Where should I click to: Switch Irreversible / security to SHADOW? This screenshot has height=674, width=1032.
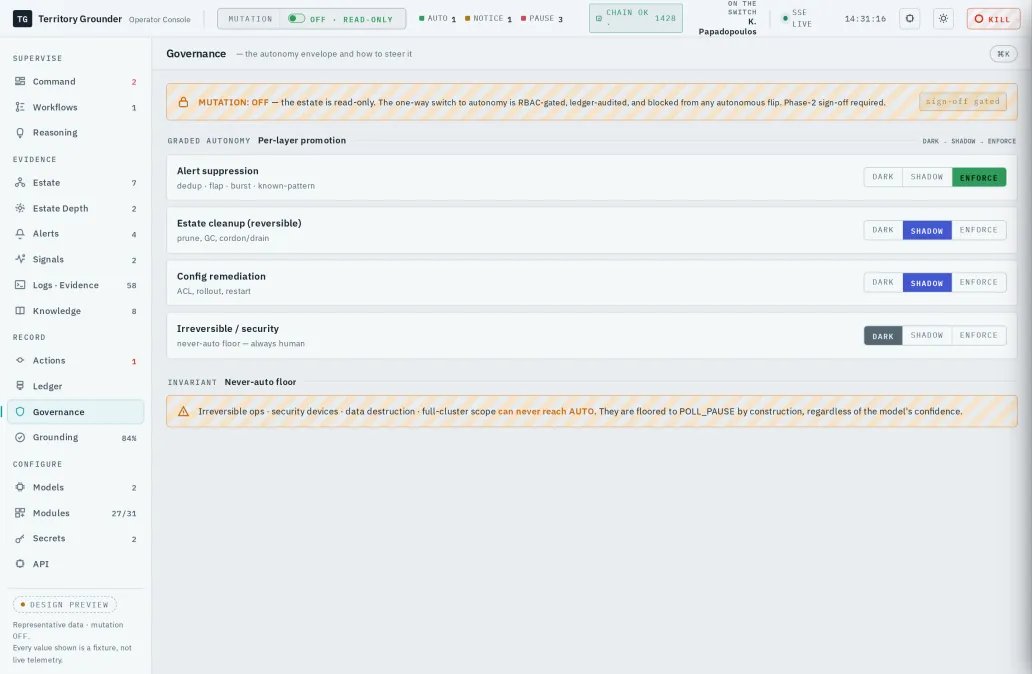(927, 335)
